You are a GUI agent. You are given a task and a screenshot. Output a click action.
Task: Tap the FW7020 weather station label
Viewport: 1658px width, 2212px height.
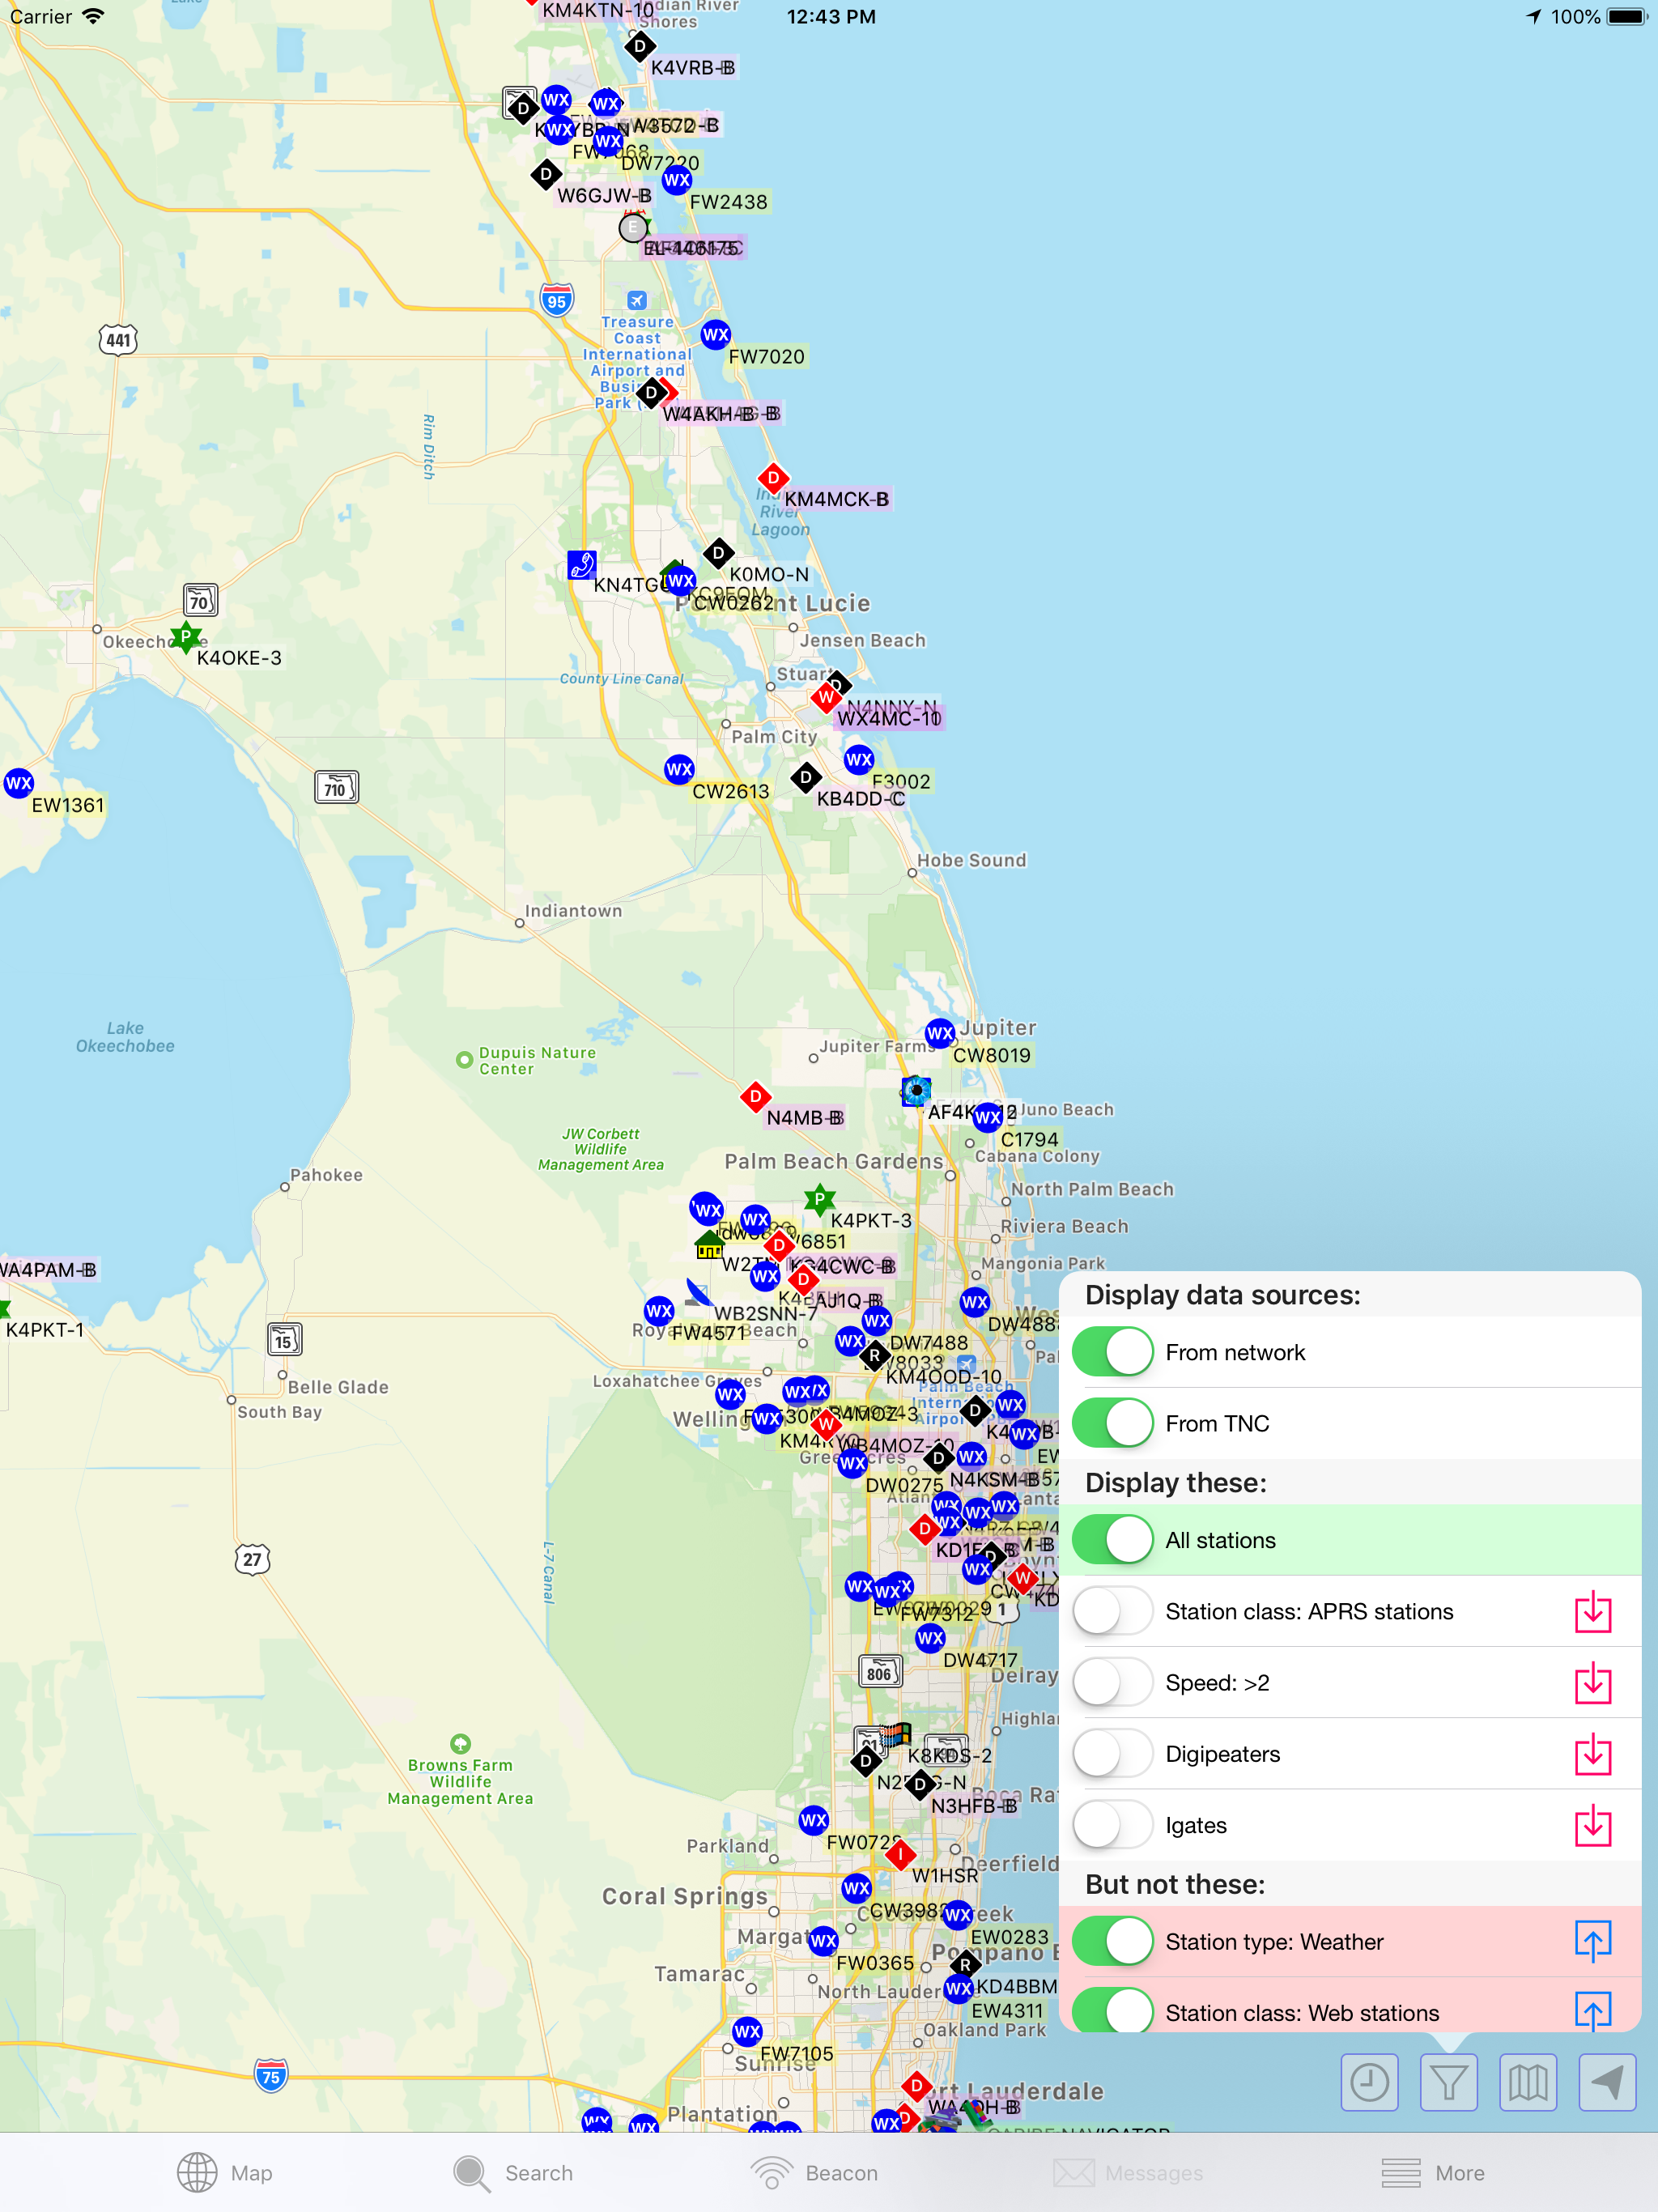(x=766, y=357)
